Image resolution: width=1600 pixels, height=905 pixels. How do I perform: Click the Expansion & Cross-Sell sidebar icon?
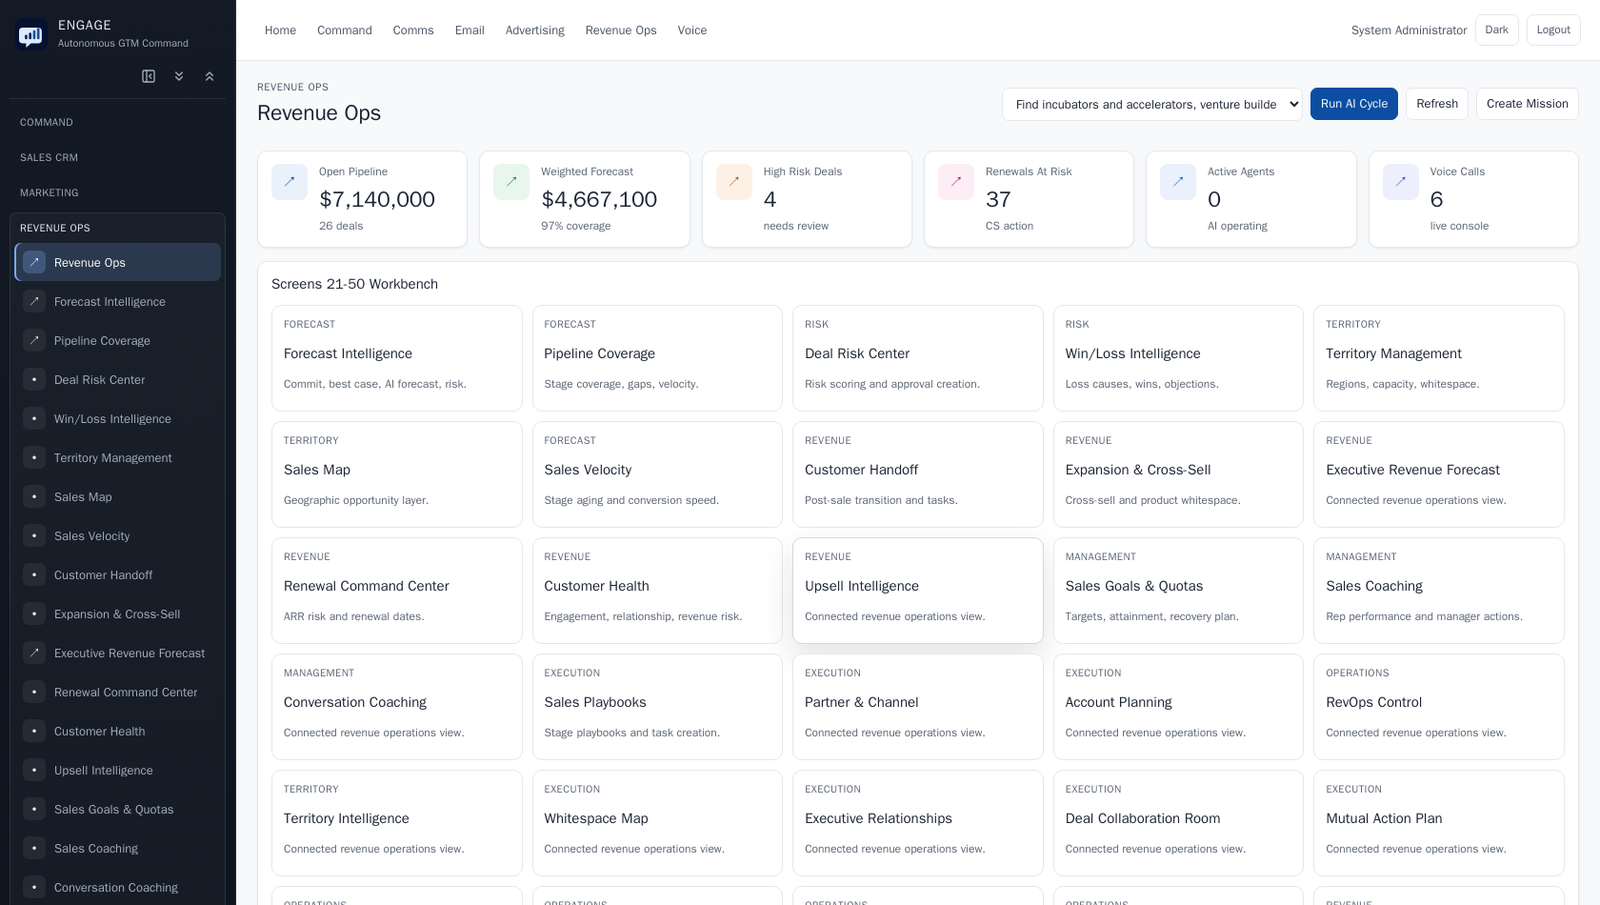tap(34, 613)
